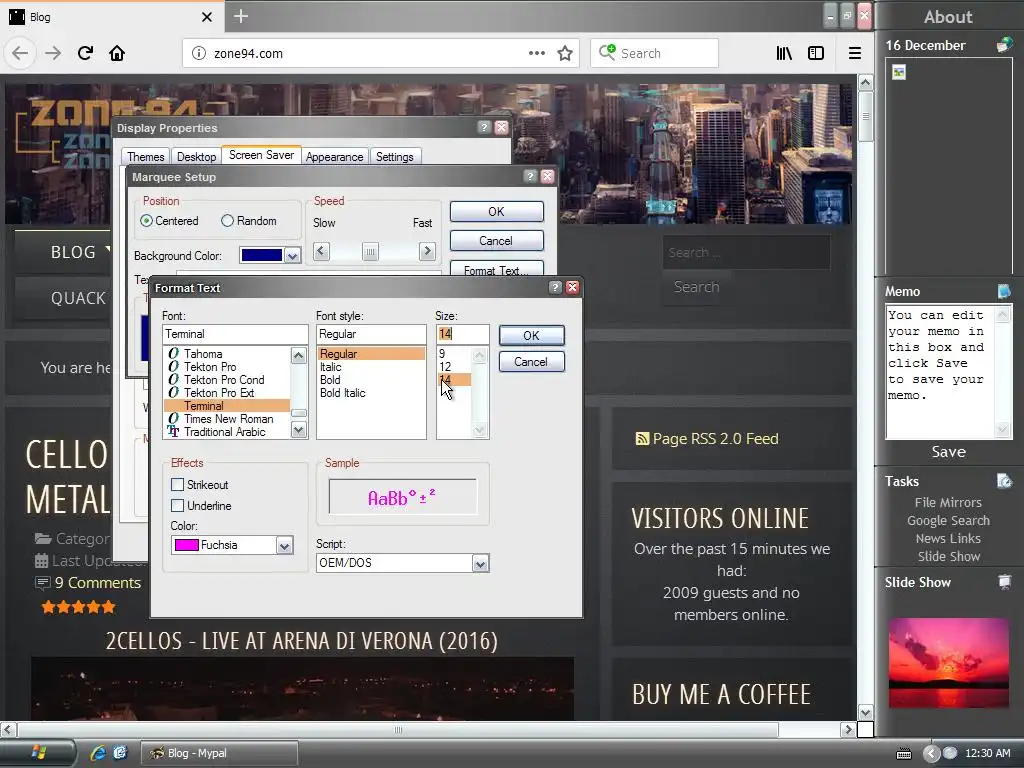Click the browser back arrow

click(20, 53)
